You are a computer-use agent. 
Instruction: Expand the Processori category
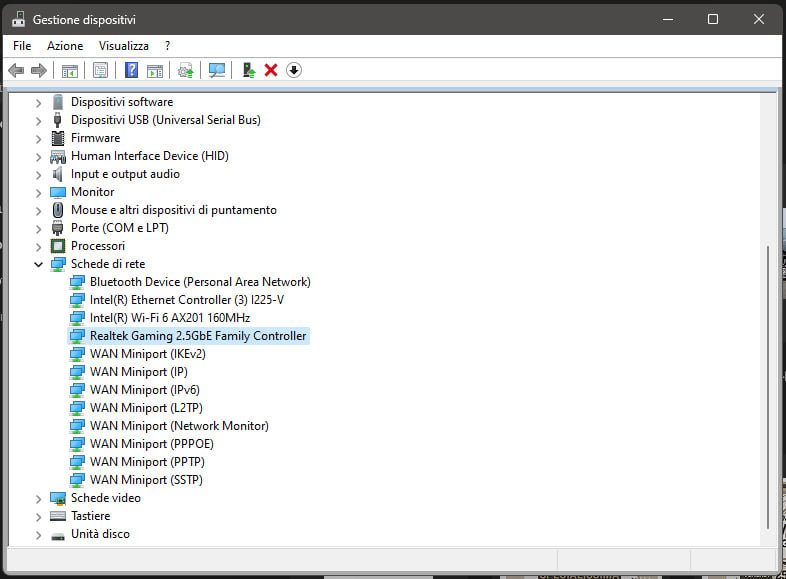point(39,247)
